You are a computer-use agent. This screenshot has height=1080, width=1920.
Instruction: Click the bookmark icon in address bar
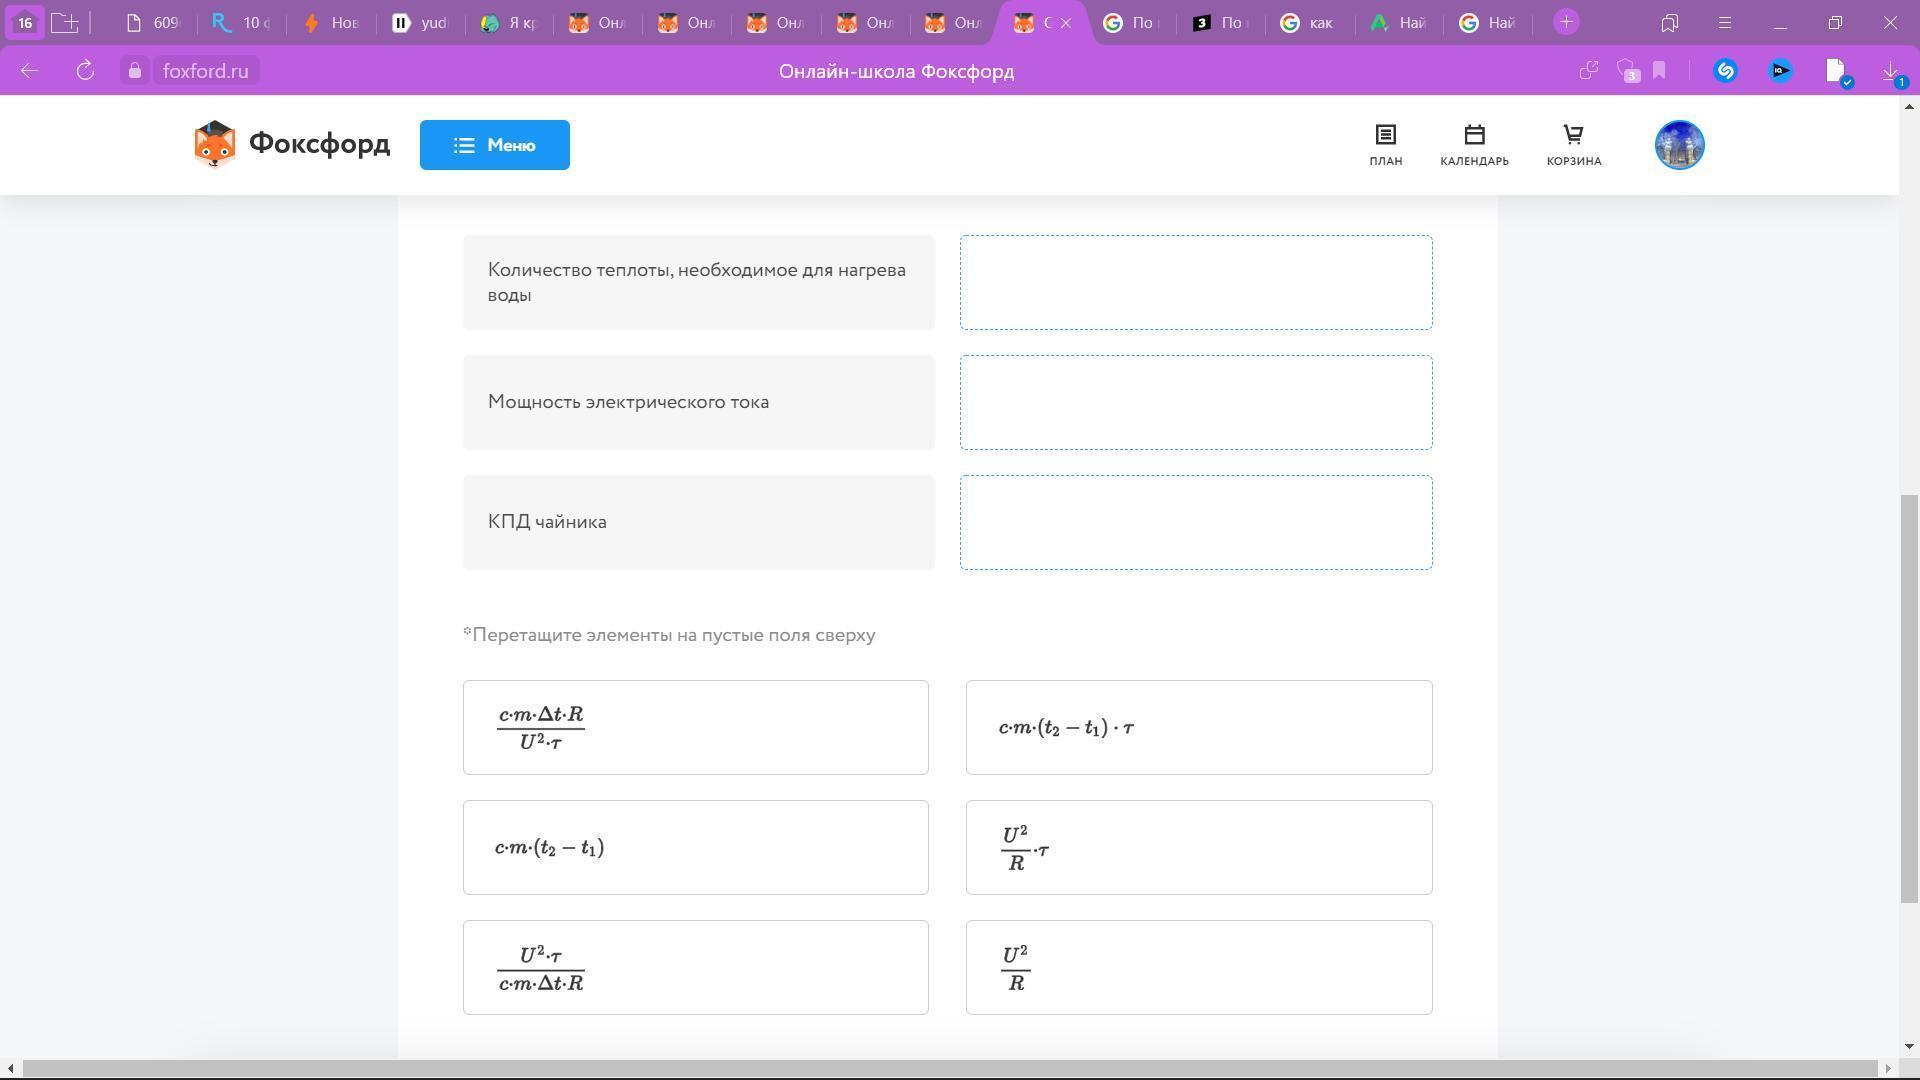tap(1659, 71)
